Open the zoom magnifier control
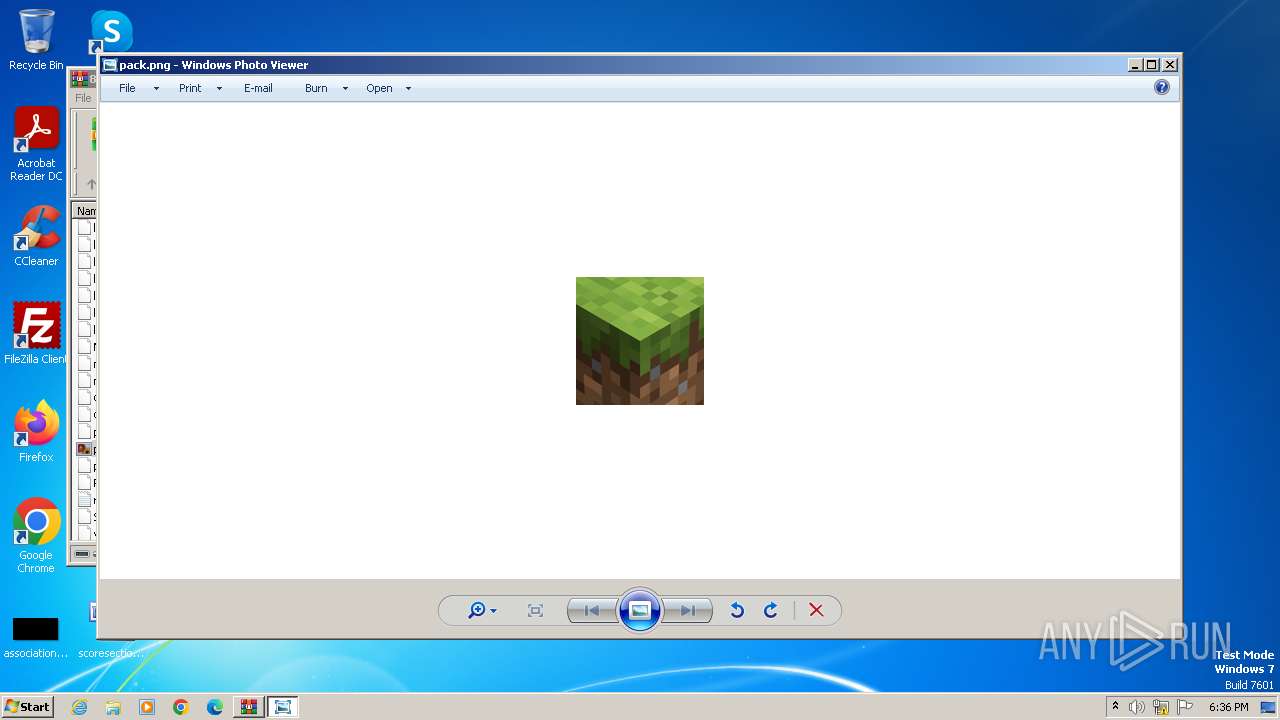Image resolution: width=1280 pixels, height=720 pixels. [482, 611]
